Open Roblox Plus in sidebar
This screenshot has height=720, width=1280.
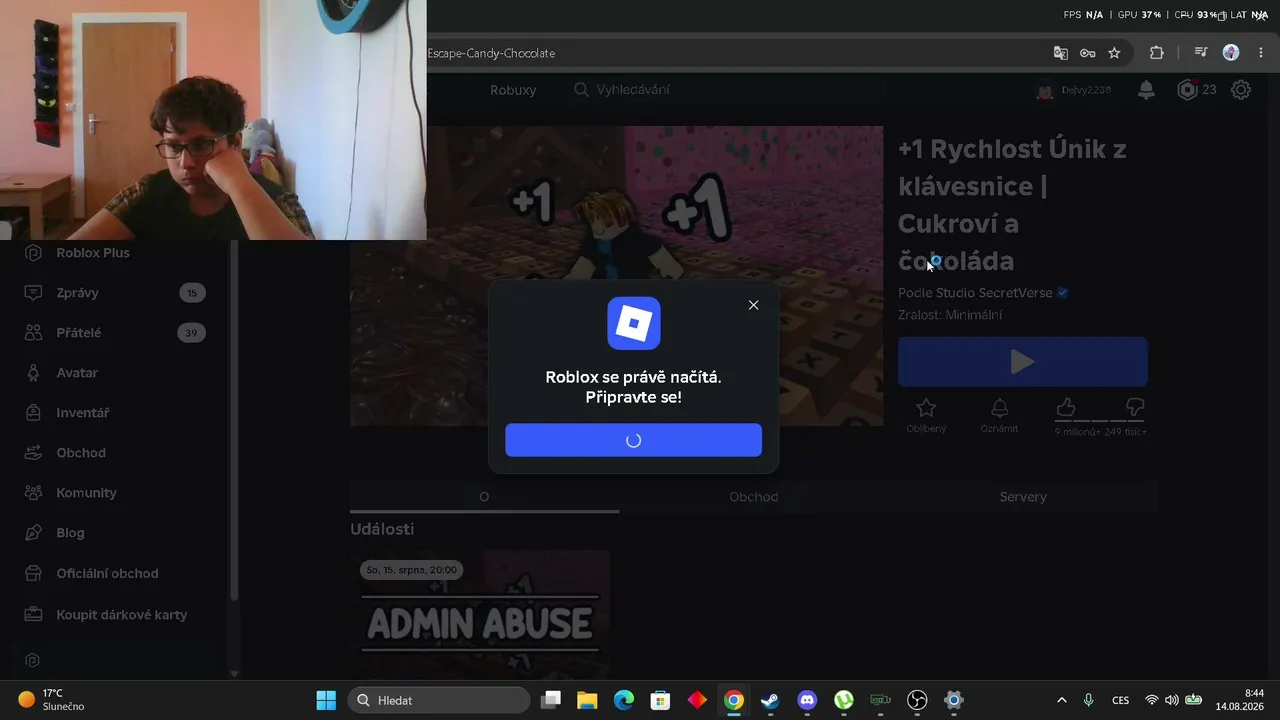coord(93,253)
